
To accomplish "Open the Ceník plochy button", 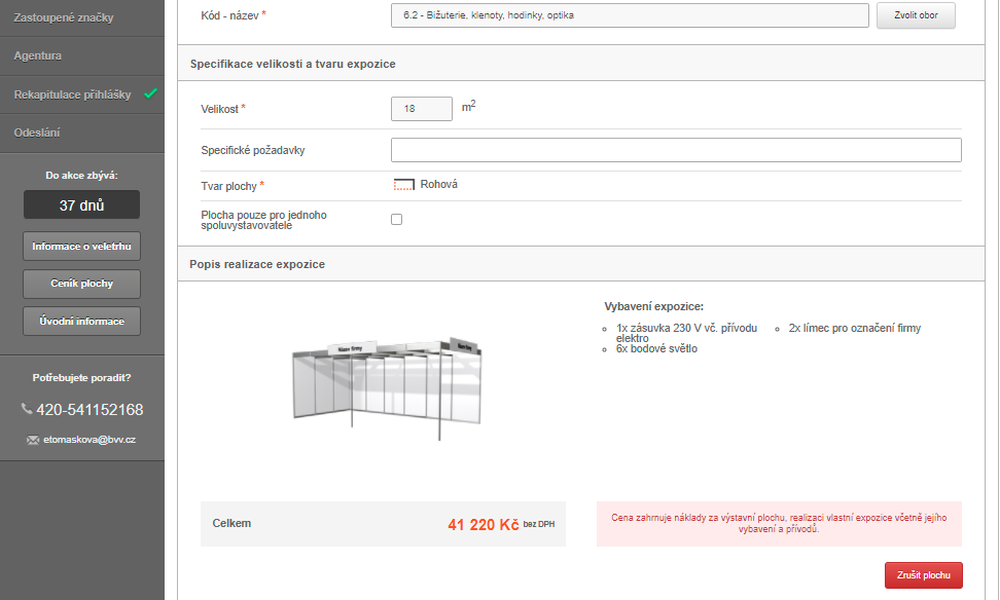I will tap(82, 284).
